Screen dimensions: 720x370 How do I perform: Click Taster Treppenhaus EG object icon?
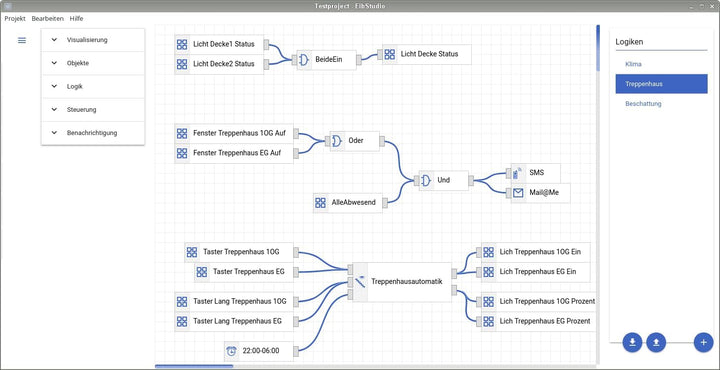point(202,272)
